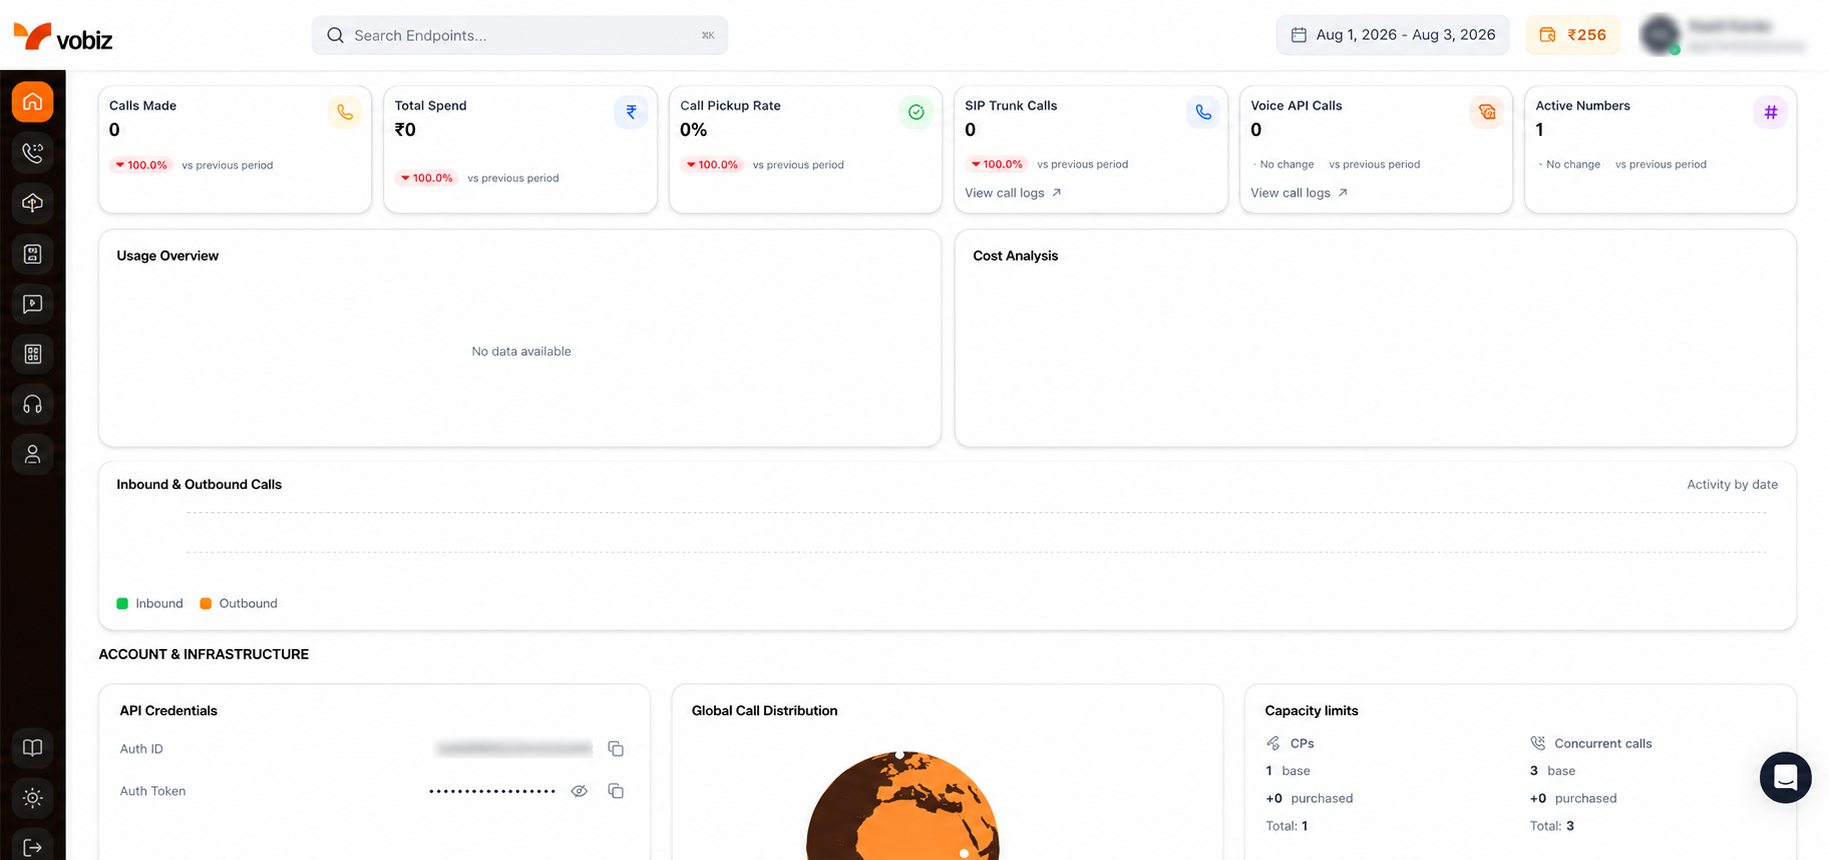Click 'Activity by date' label
The image size is (1829, 860).
pos(1732,484)
